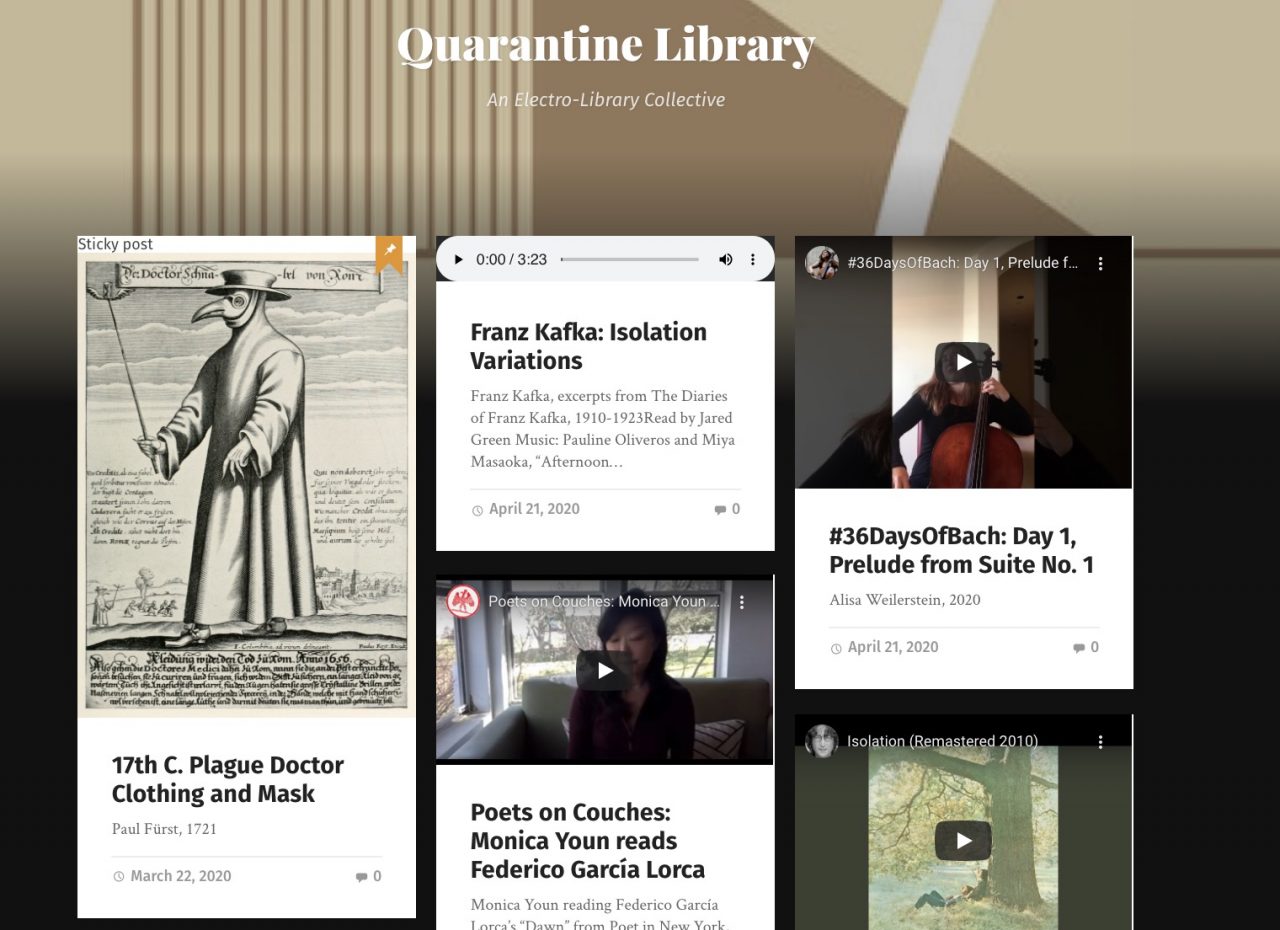Play the Franz Kafka audio clip

tap(459, 259)
